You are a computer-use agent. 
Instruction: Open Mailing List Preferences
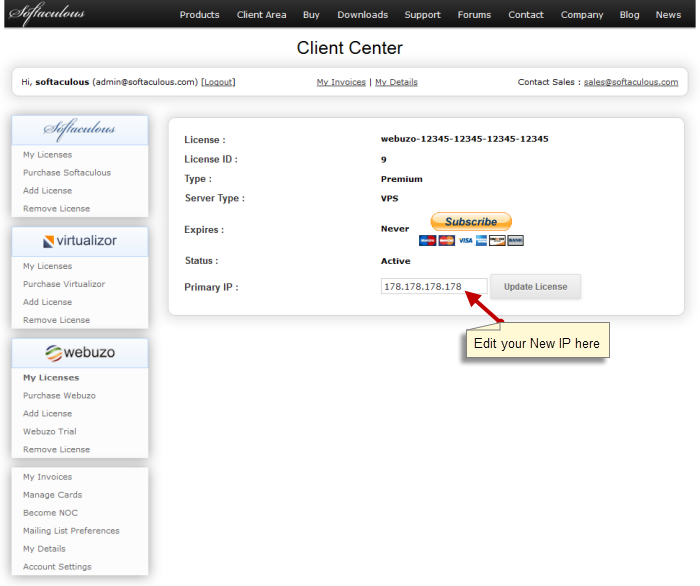[71, 531]
